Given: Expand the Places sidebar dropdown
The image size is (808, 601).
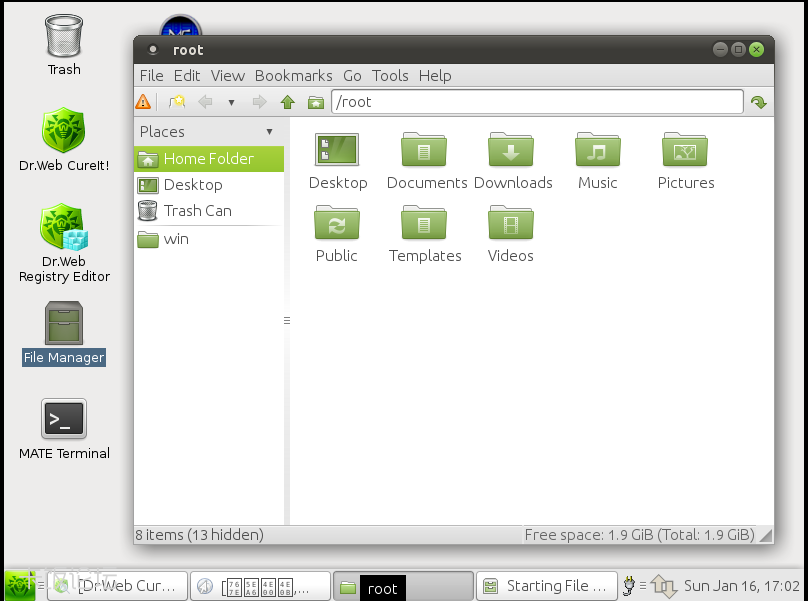Looking at the screenshot, I should (269, 132).
